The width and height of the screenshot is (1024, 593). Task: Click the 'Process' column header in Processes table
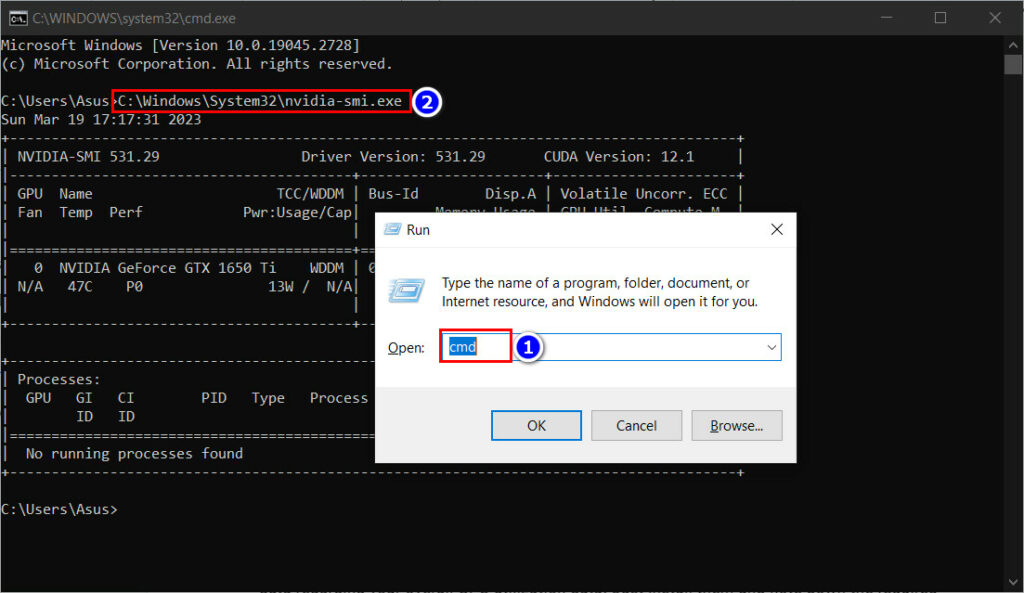tap(339, 398)
